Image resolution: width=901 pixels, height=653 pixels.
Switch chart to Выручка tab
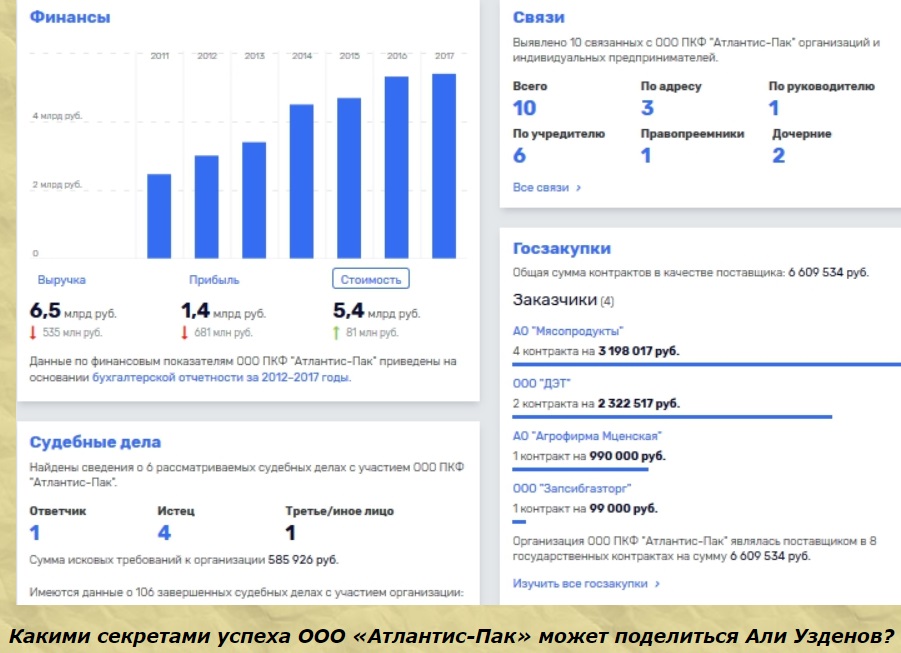(x=61, y=280)
